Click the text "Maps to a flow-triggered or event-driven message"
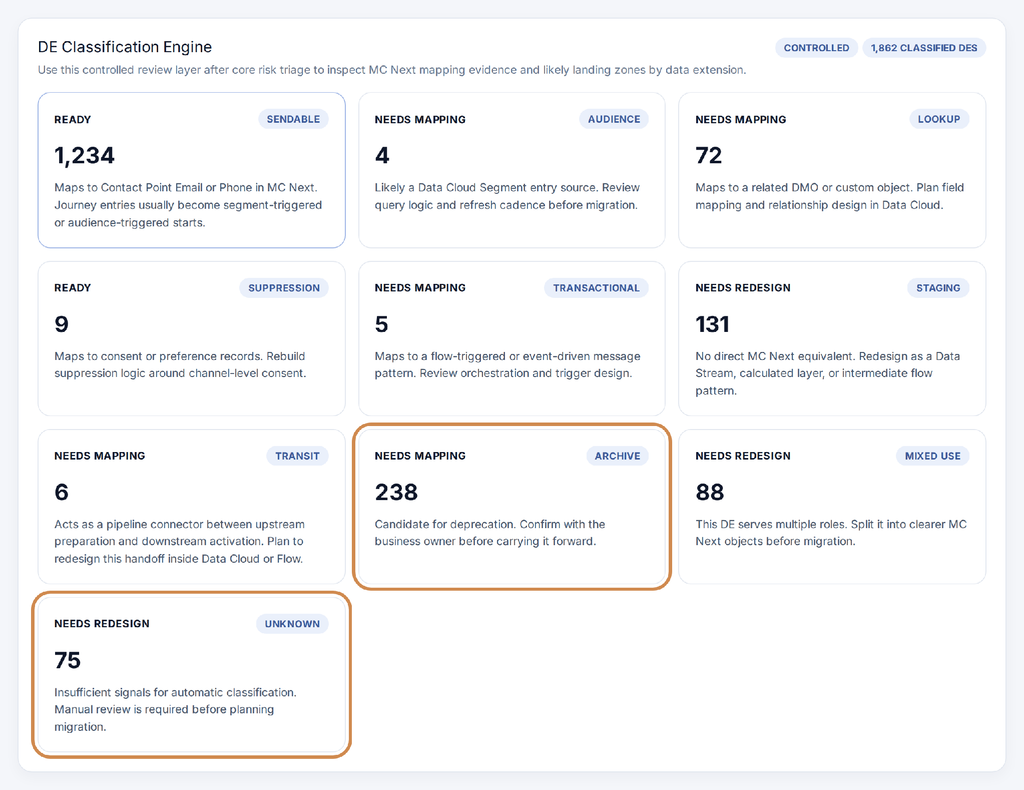 507,356
